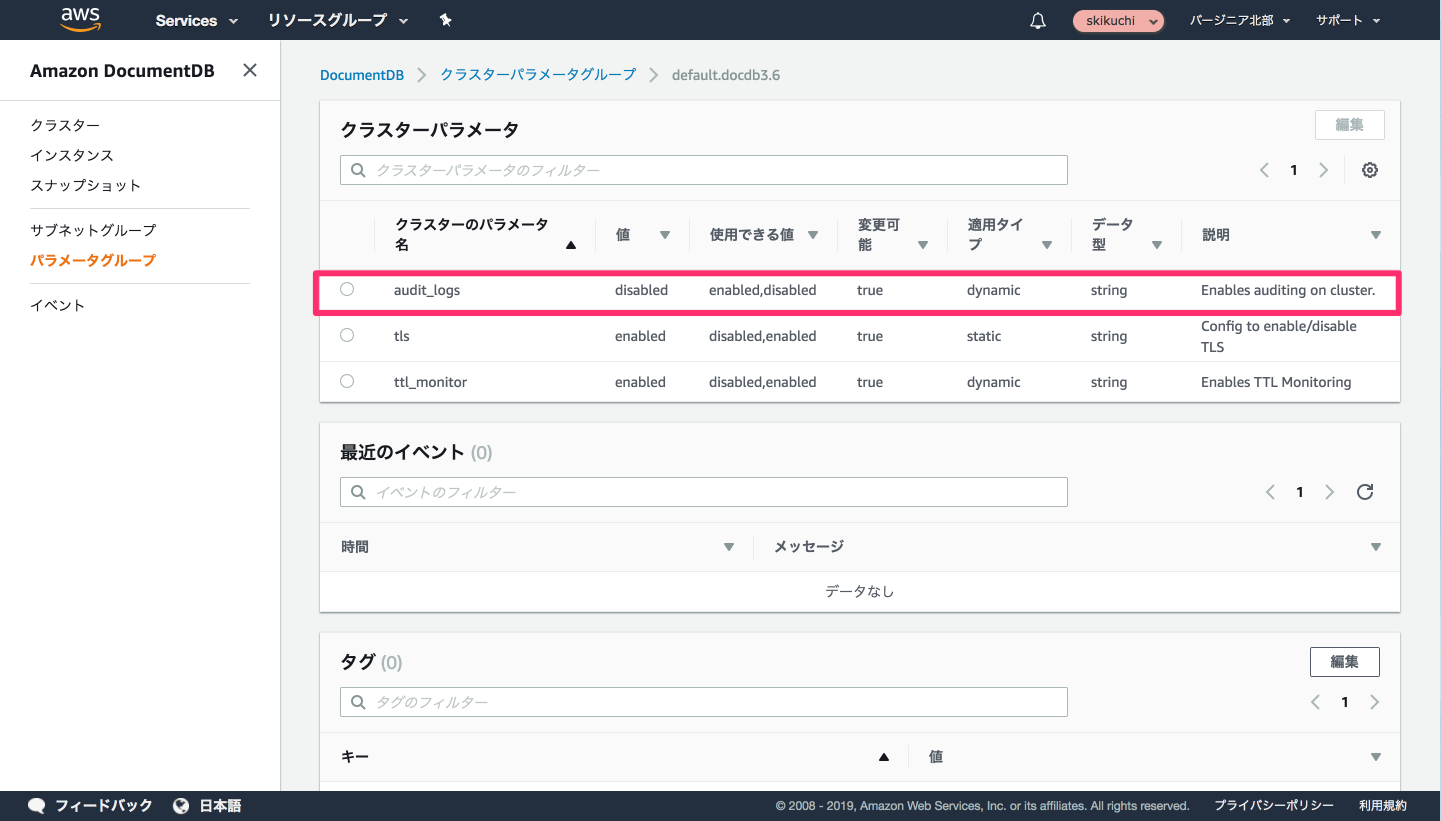Refresh the 最近のイベント list
The width and height of the screenshot is (1441, 821).
coord(1364,491)
